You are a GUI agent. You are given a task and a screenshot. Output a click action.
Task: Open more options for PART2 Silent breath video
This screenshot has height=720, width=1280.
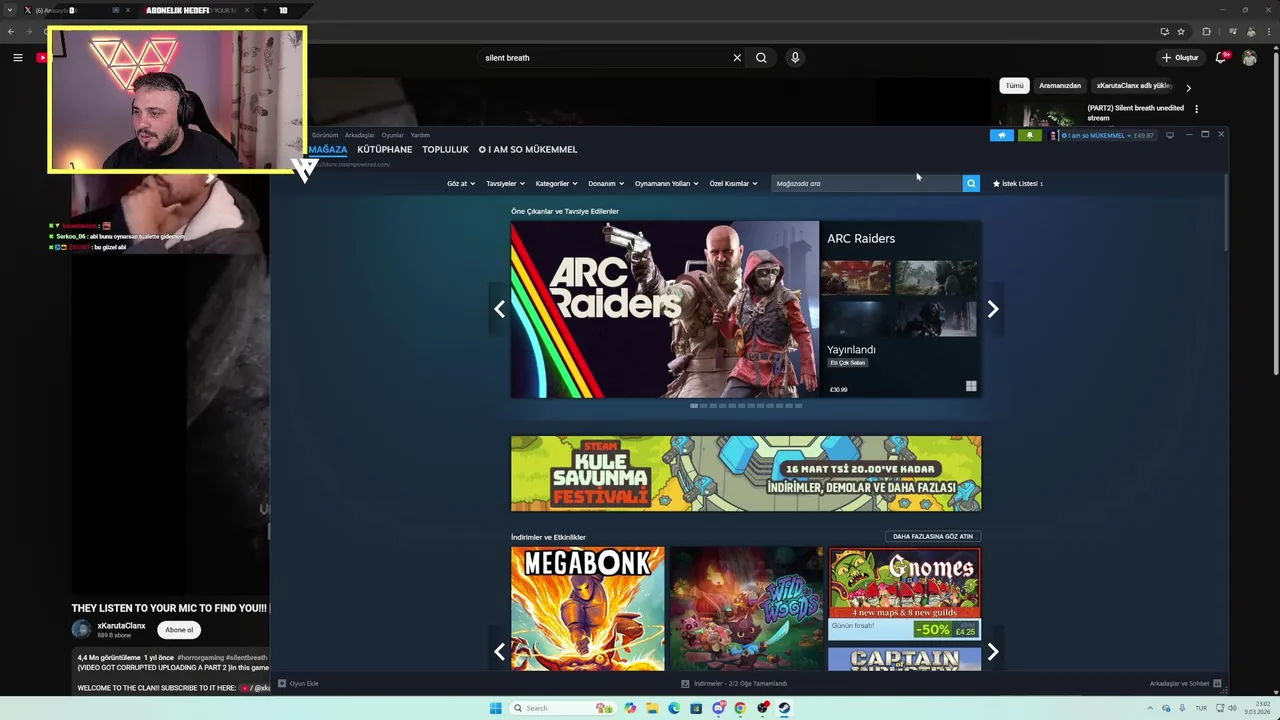[x=1196, y=109]
